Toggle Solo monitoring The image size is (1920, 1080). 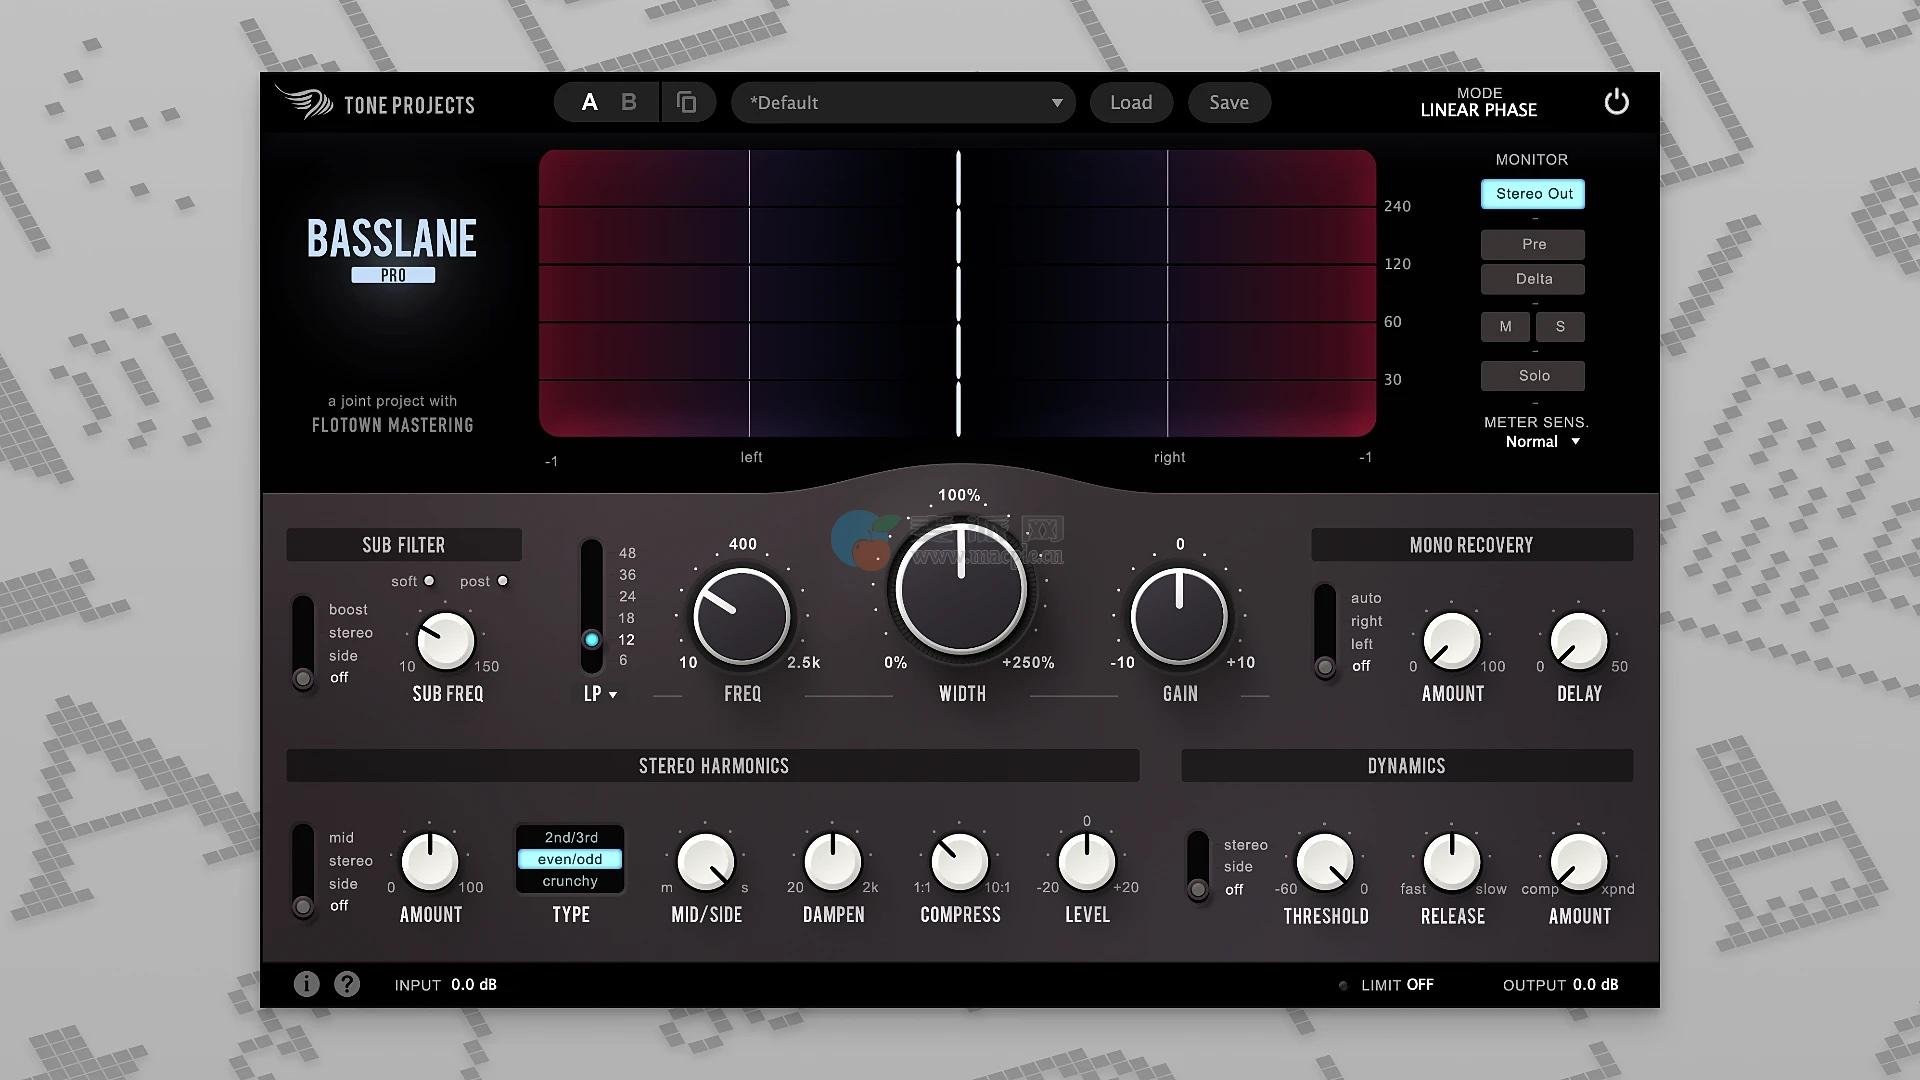(1533, 376)
